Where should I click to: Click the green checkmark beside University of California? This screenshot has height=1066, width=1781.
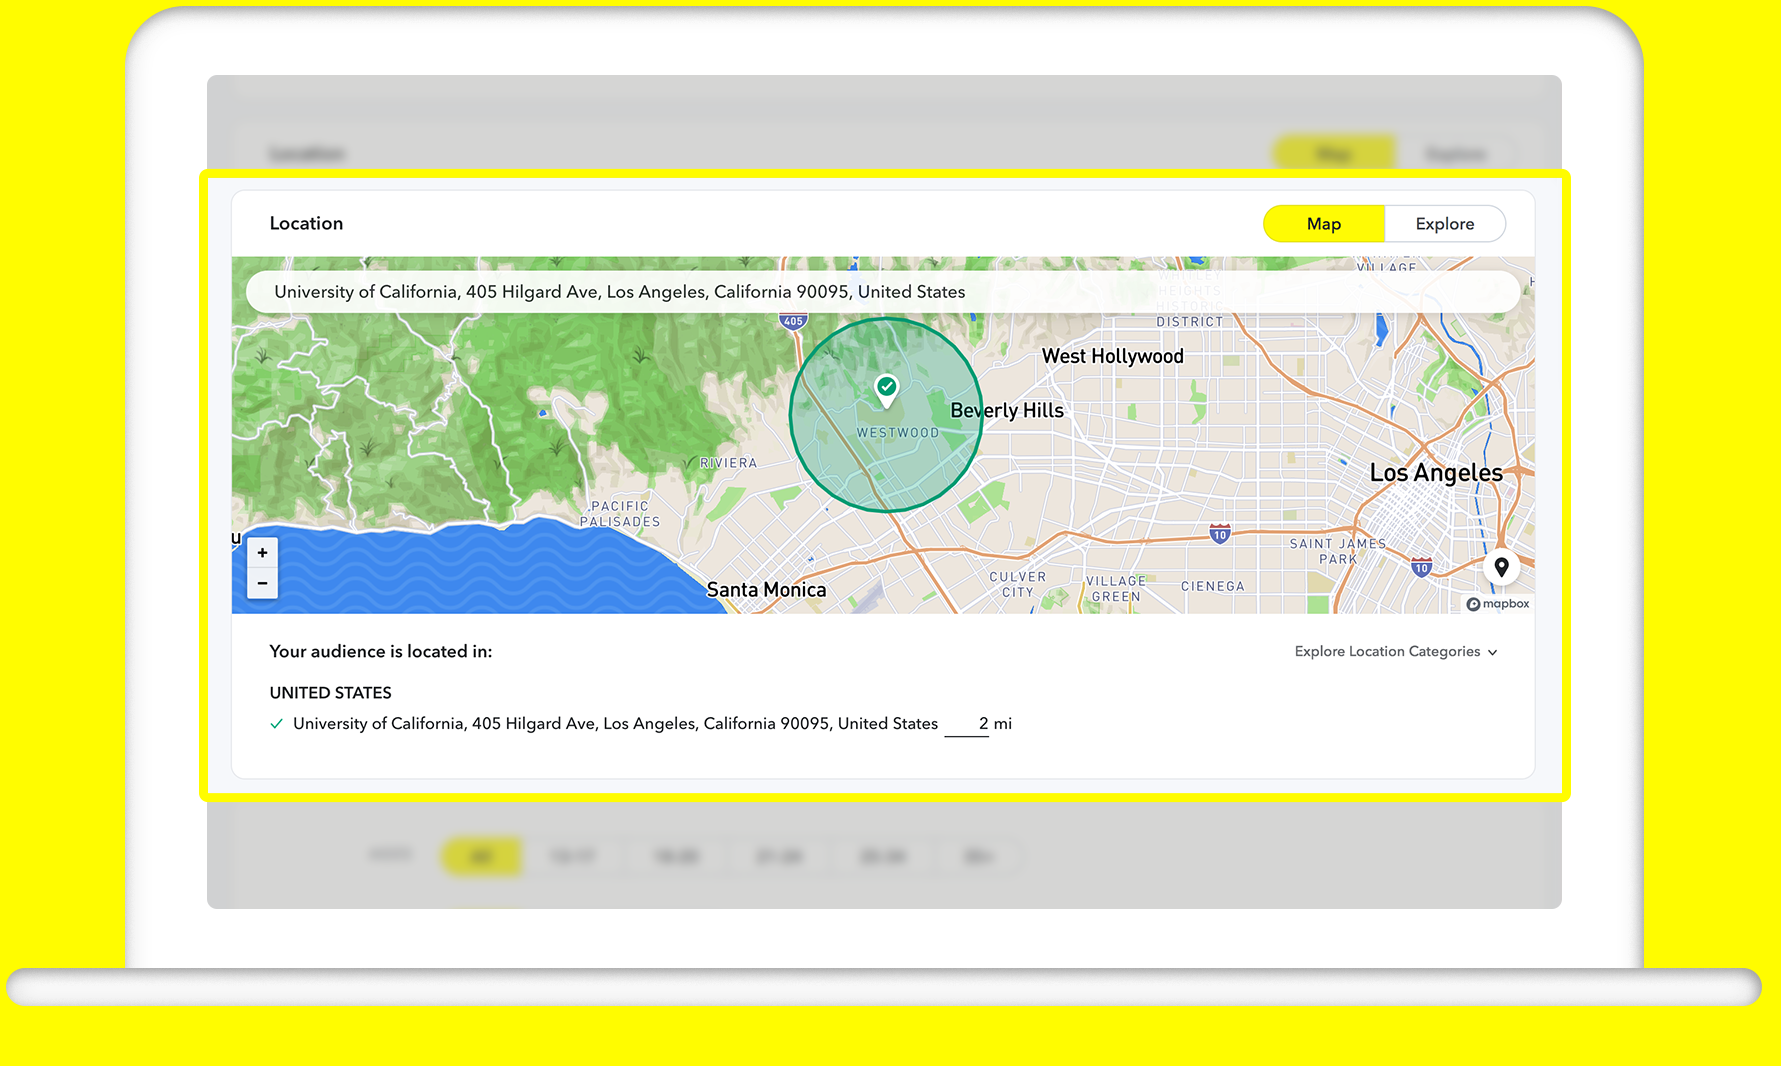pyautogui.click(x=277, y=724)
